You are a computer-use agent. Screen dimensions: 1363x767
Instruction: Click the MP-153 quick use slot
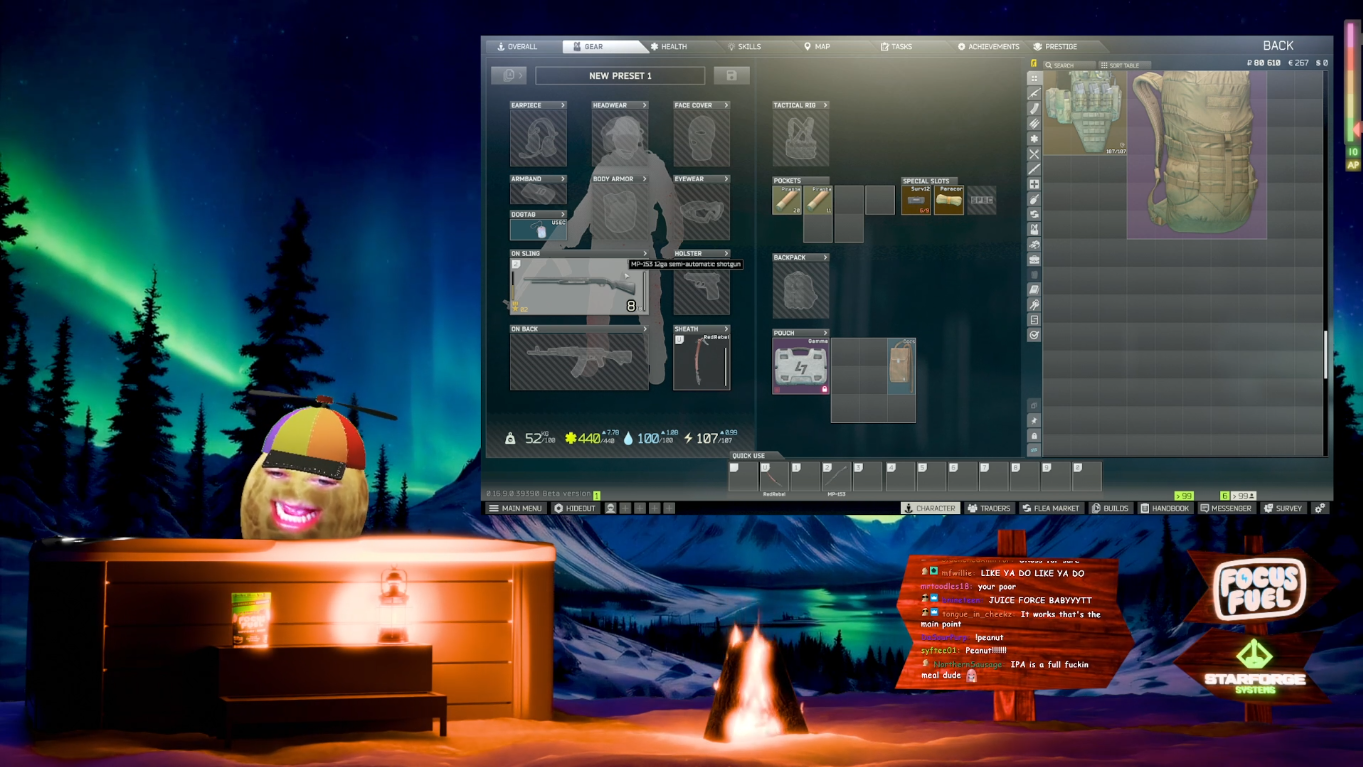[x=837, y=476]
